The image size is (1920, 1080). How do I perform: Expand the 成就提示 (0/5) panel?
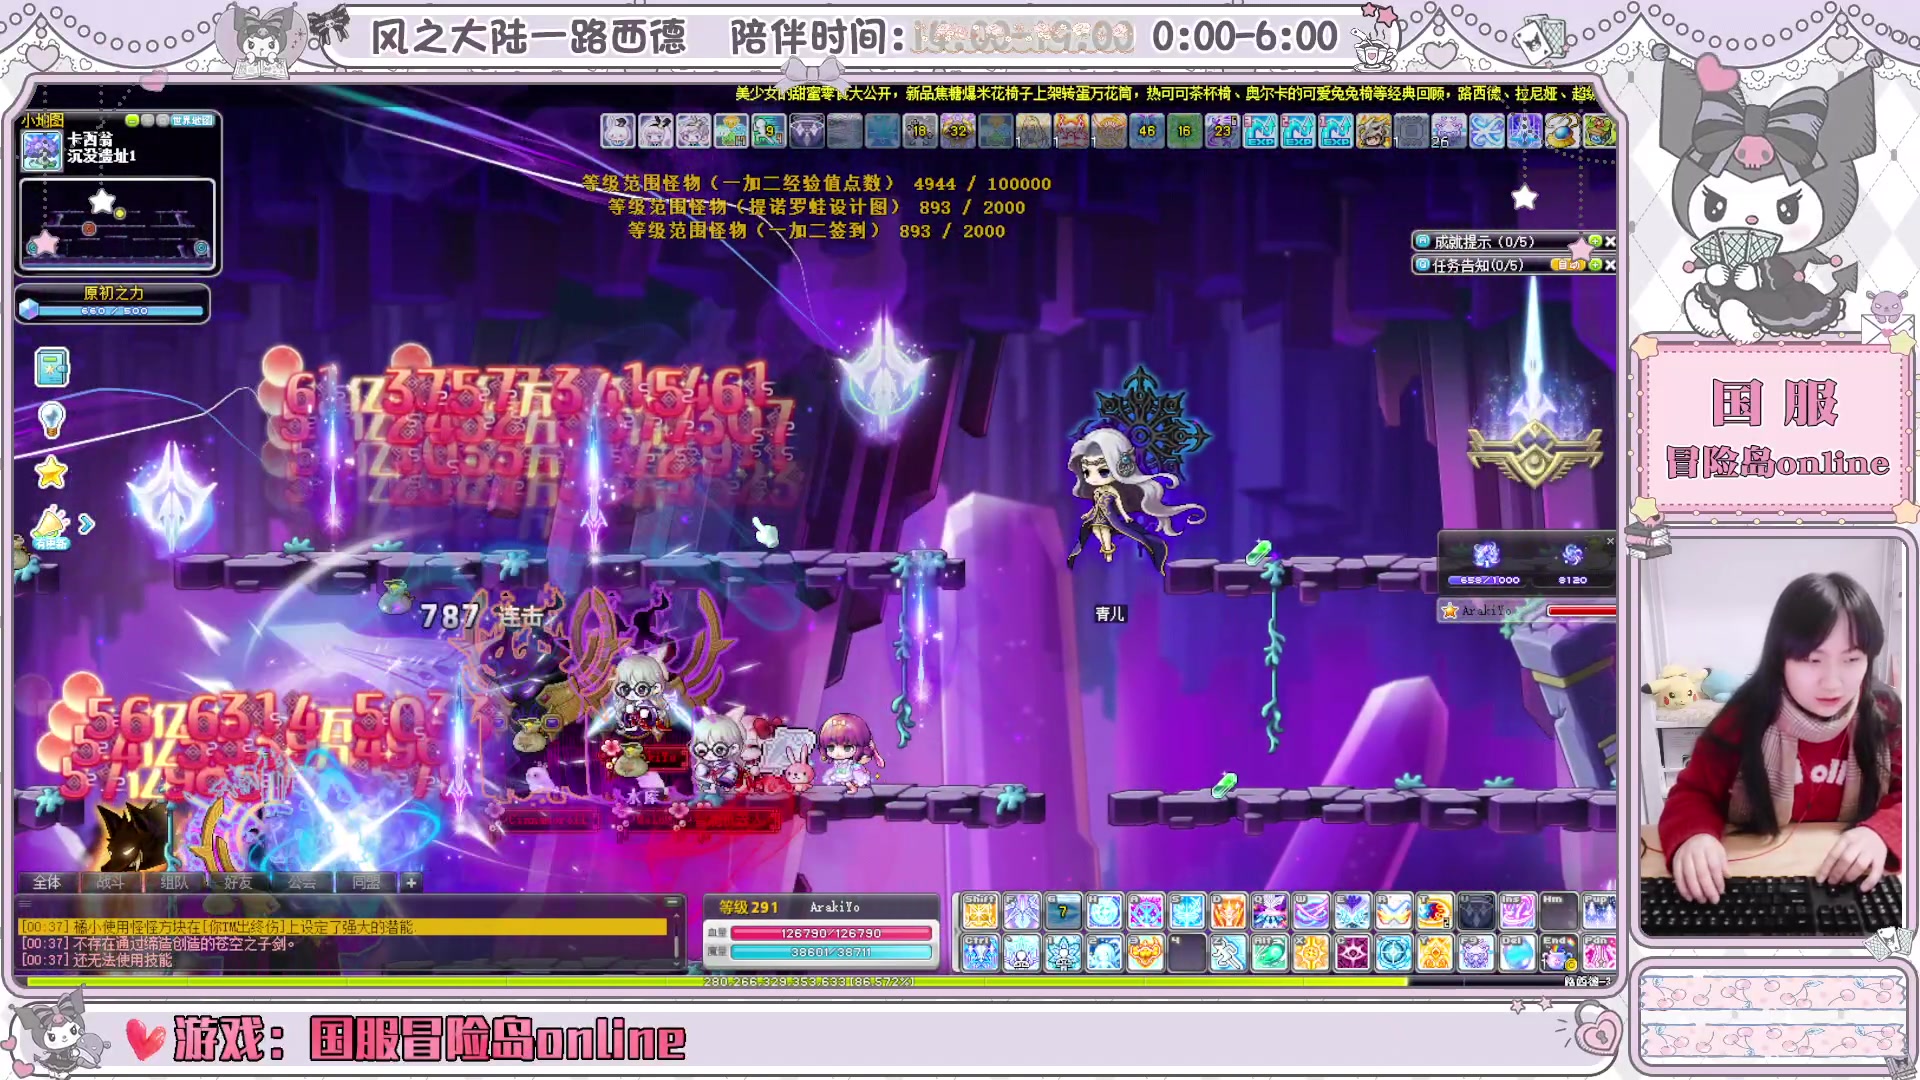1595,241
